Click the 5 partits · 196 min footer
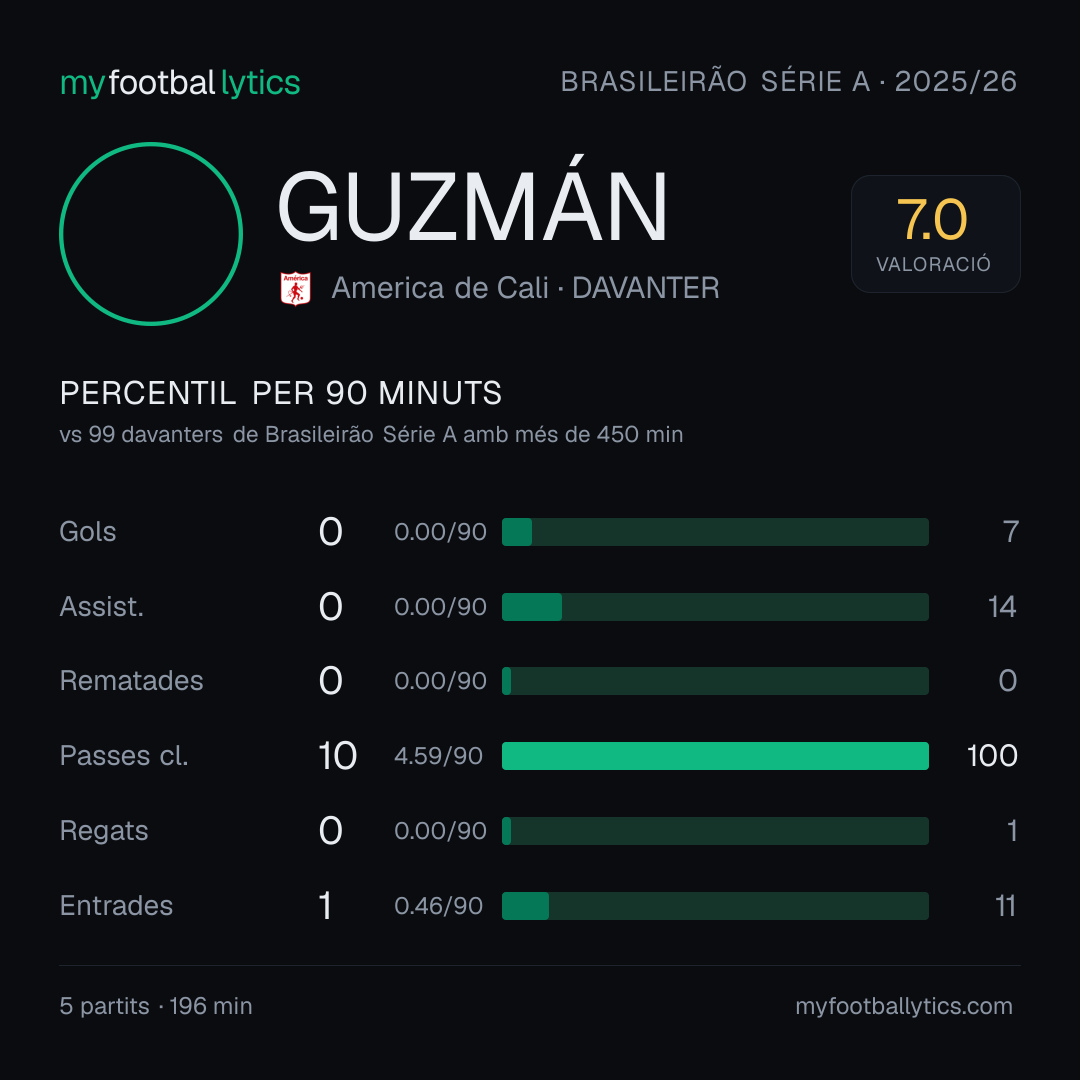The width and height of the screenshot is (1080, 1080). click(x=156, y=1006)
